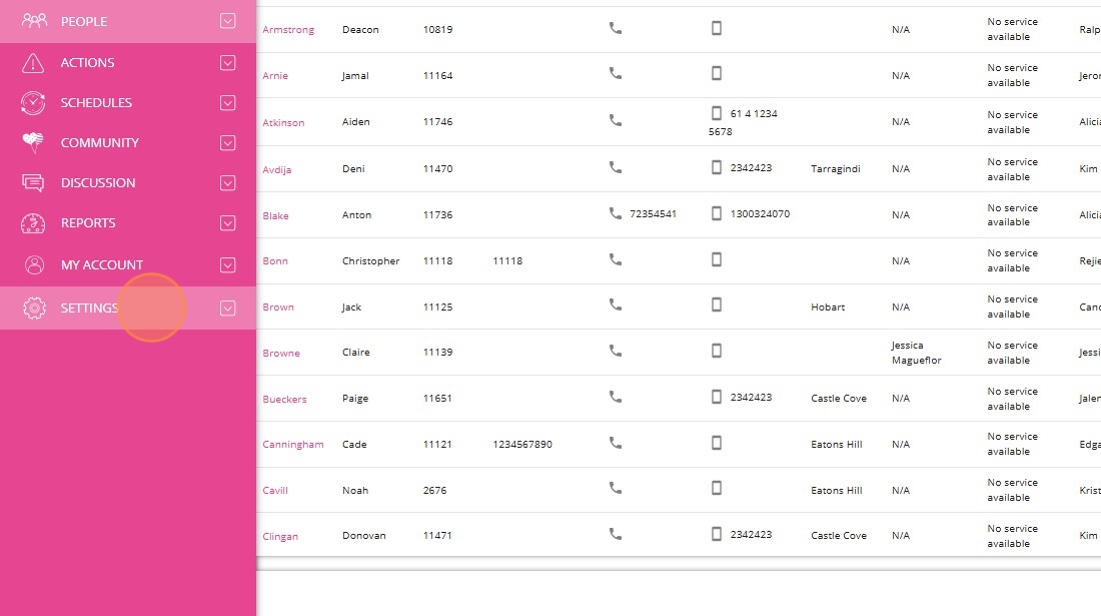Click the Clingan surname link

[x=280, y=536]
